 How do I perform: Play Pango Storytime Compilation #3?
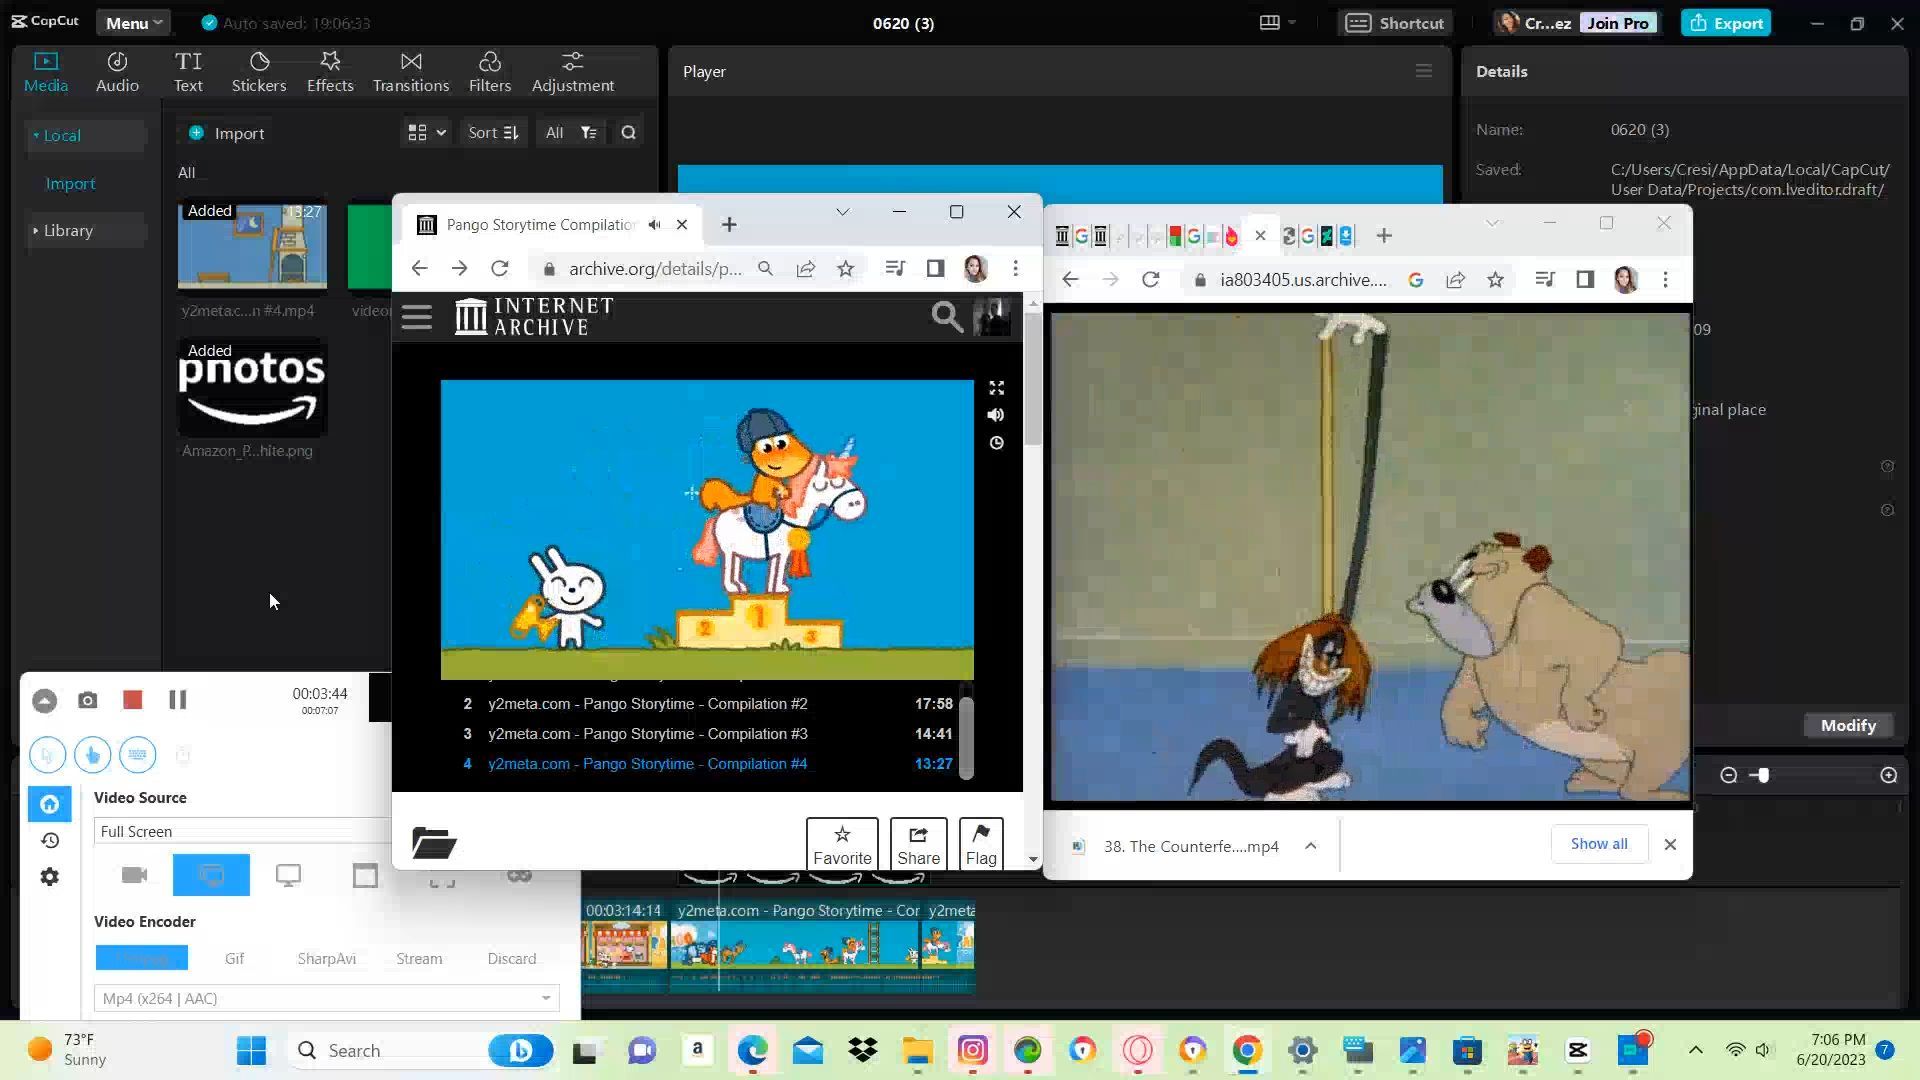706,734
